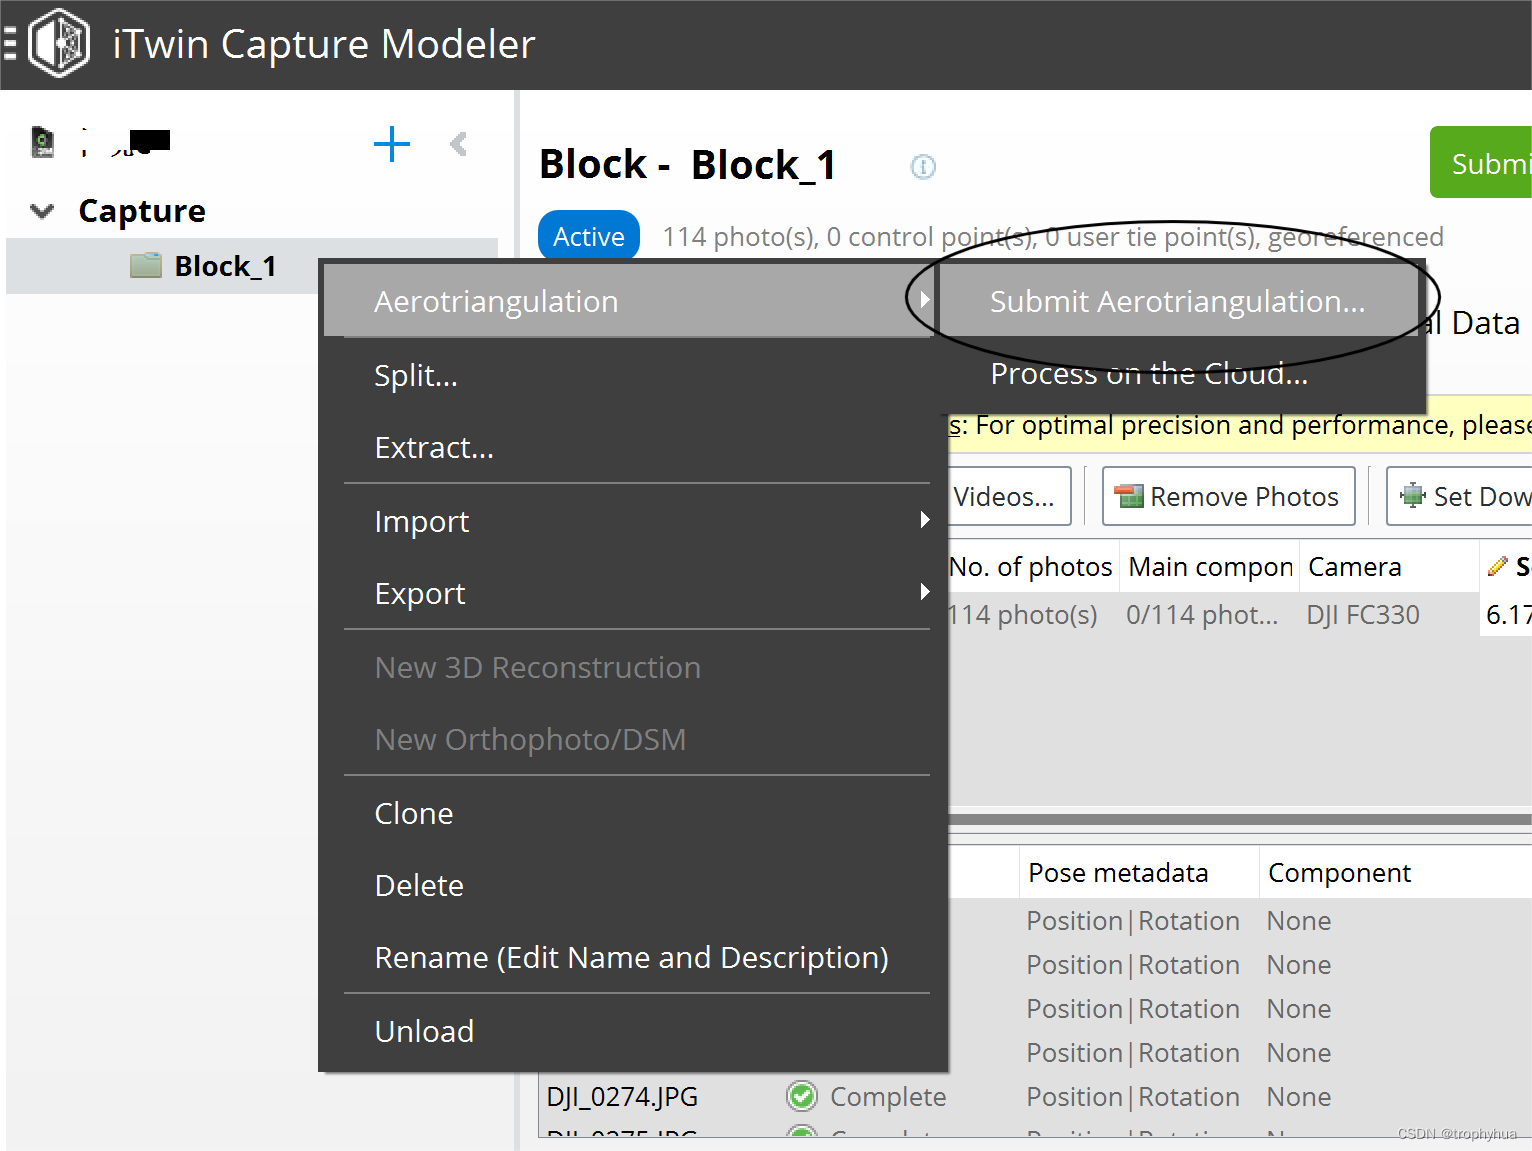Collapse the Capture tree node
1532x1151 pixels.
tap(42, 211)
